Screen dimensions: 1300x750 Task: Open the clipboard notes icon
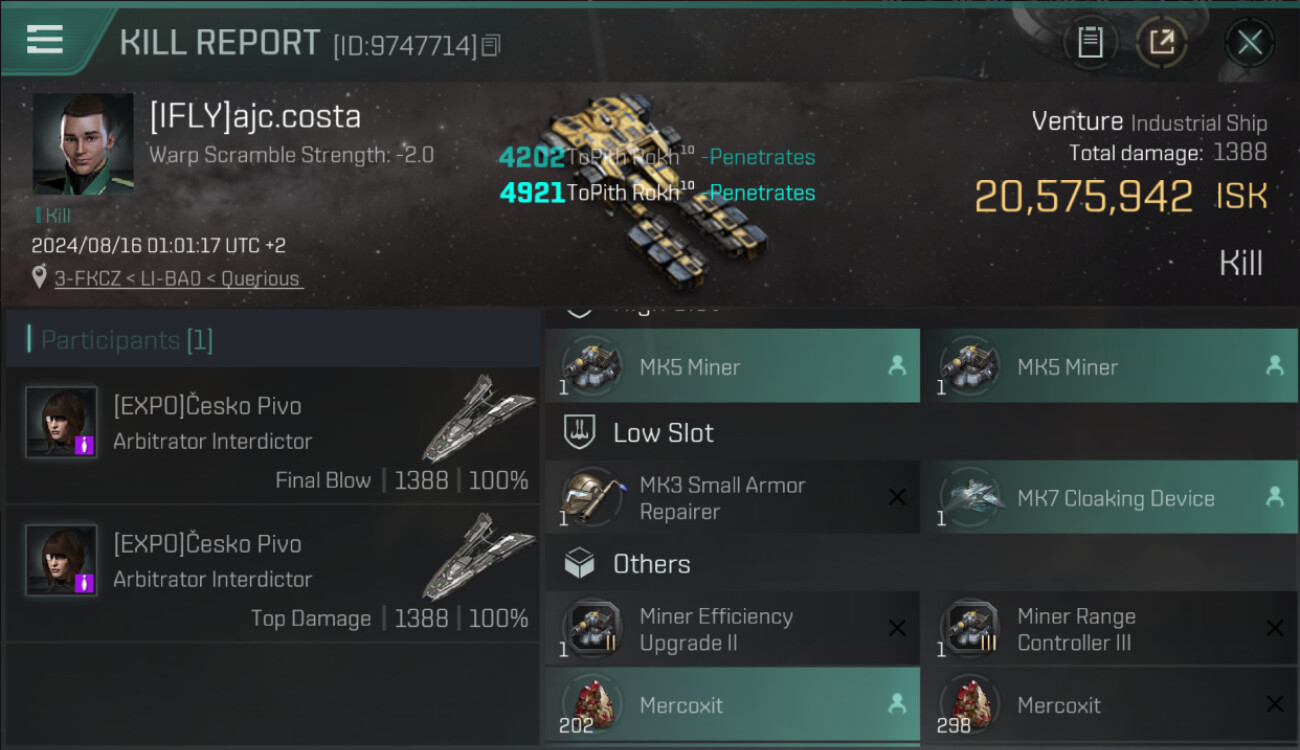[x=1090, y=43]
